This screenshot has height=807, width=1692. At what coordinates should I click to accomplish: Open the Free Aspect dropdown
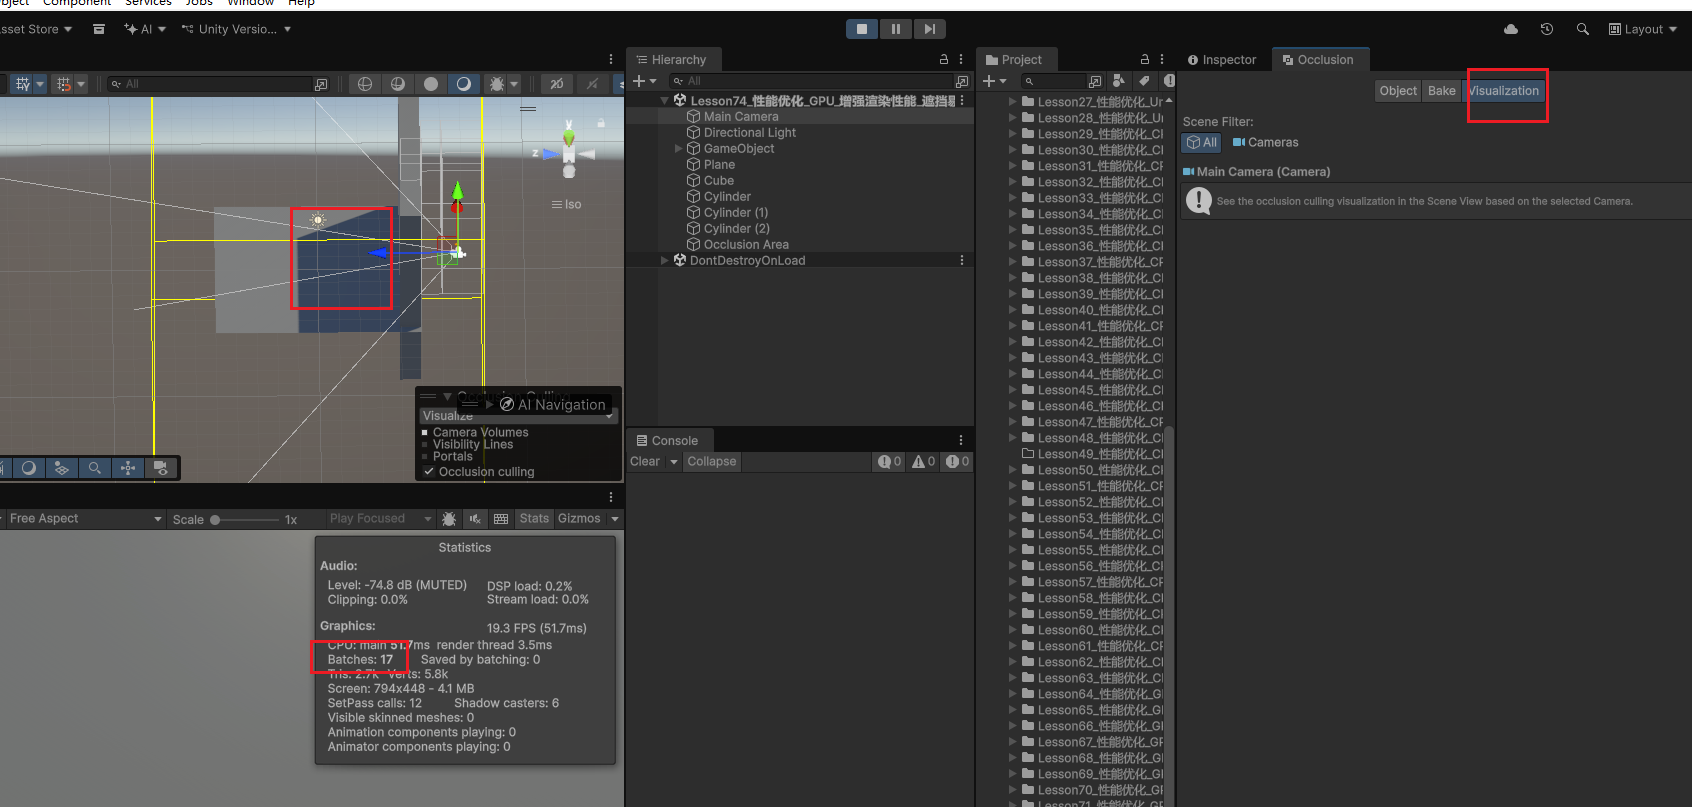pos(83,519)
